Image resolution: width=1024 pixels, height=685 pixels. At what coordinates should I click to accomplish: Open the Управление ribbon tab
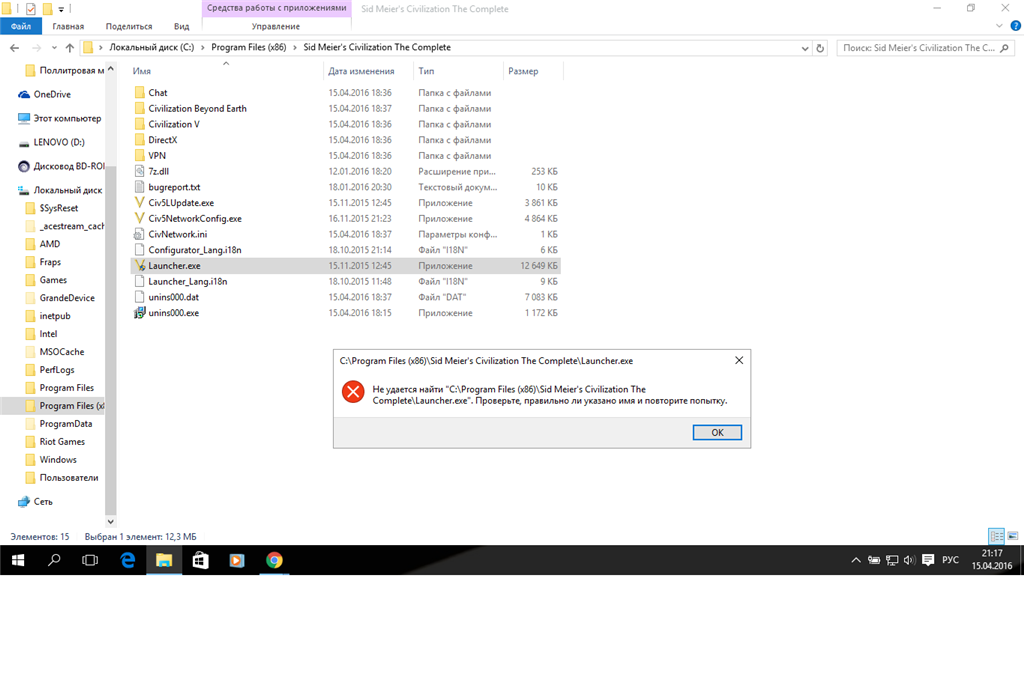click(276, 26)
